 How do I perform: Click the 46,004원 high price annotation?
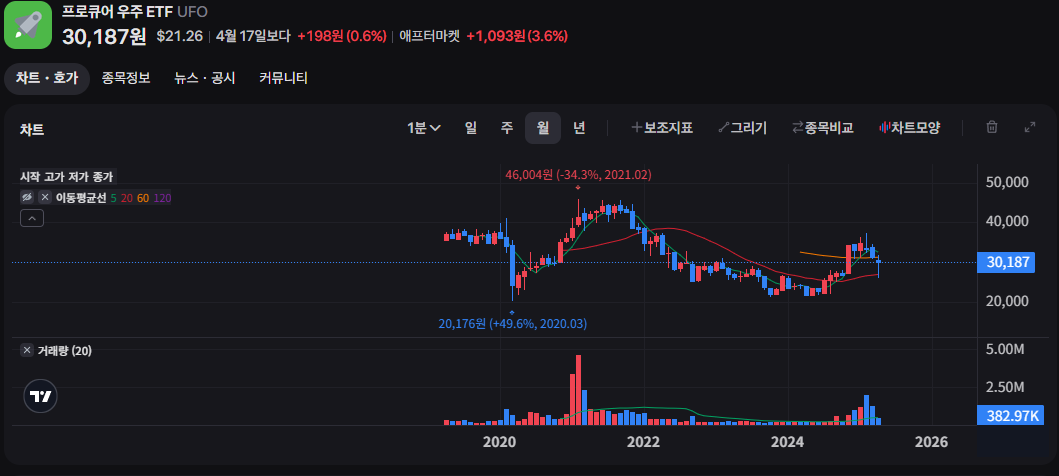click(x=578, y=175)
